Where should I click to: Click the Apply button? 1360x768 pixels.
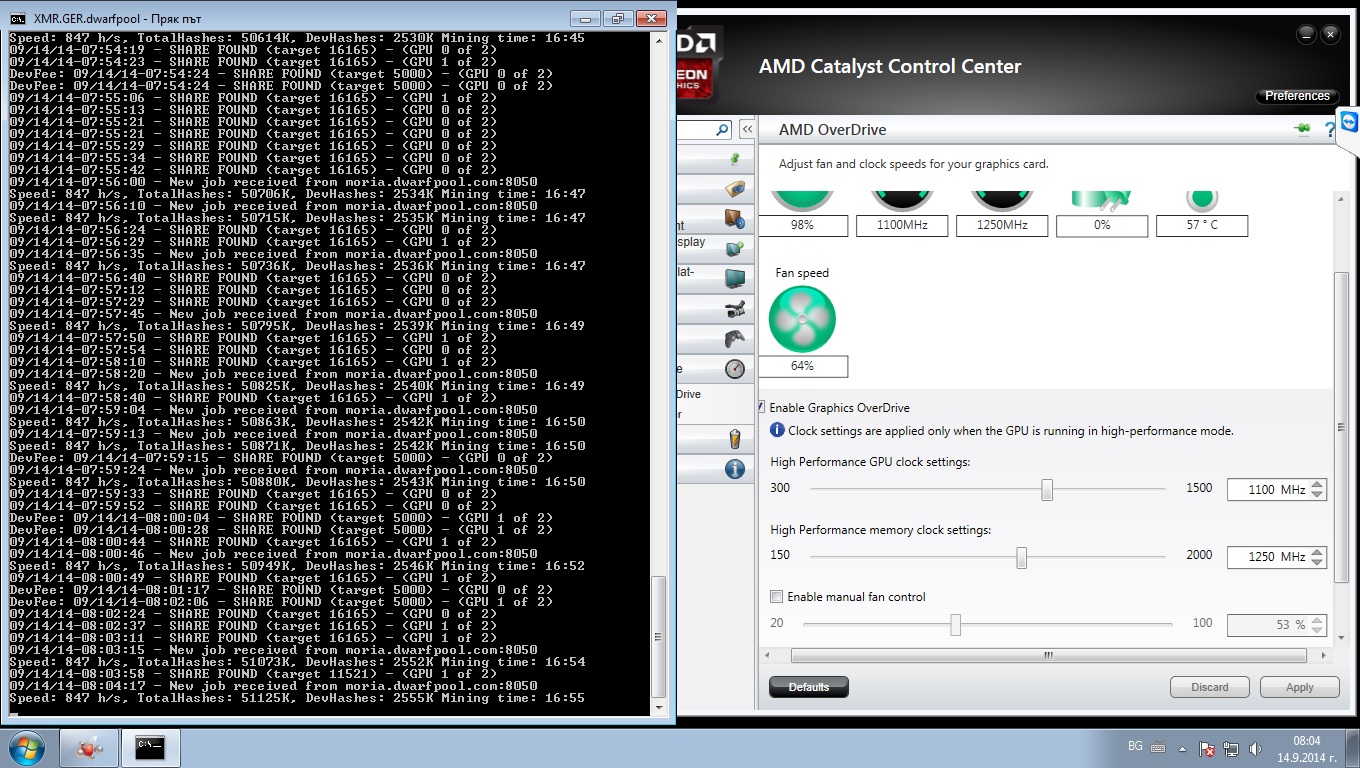click(1300, 687)
